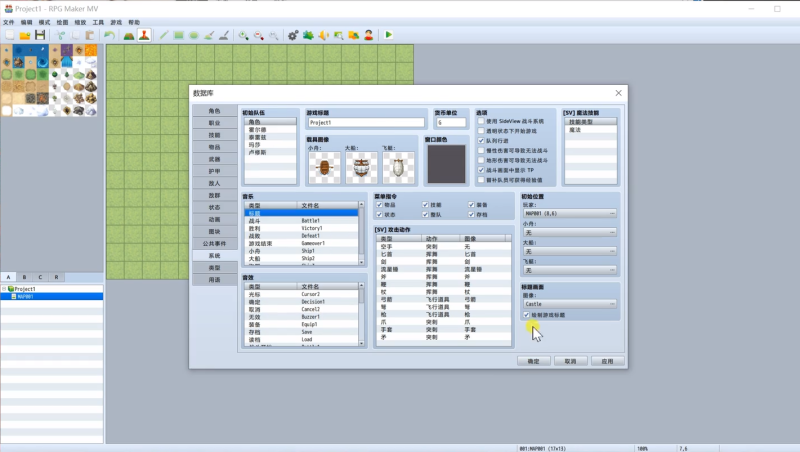The width and height of the screenshot is (800, 452).
Task: Toggle 'SideView' battle system checkbox
Action: tap(481, 121)
